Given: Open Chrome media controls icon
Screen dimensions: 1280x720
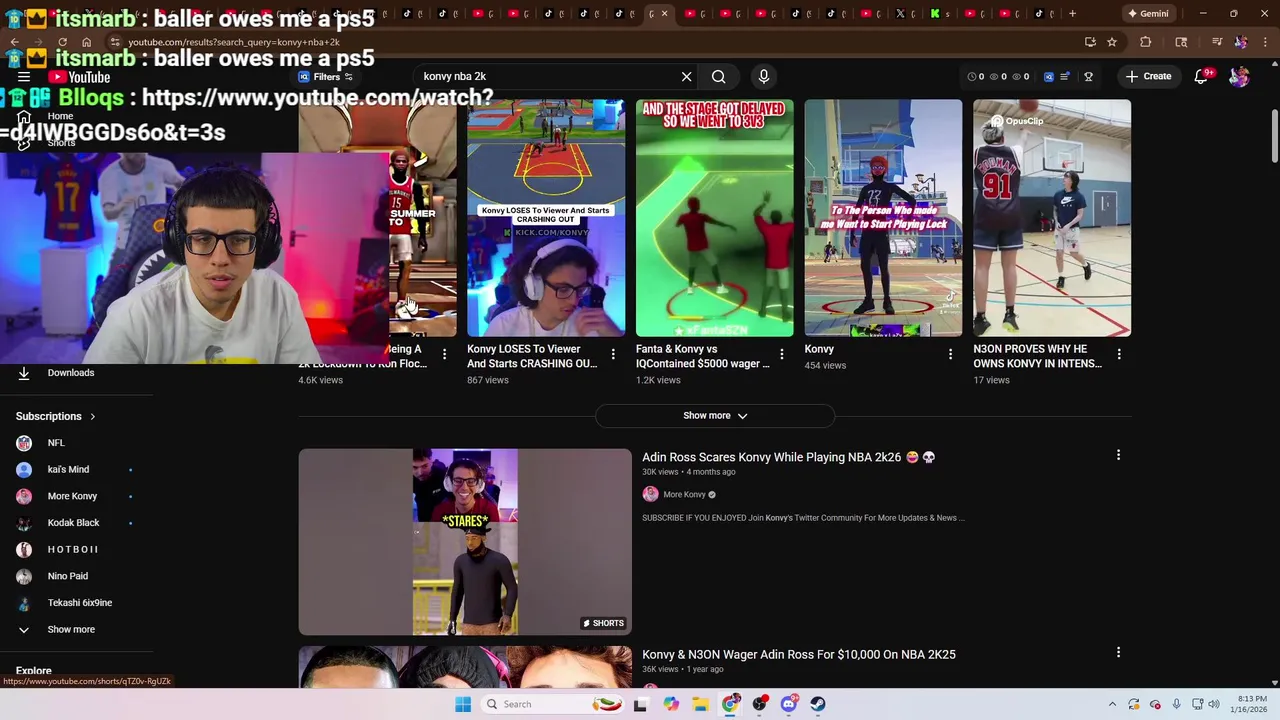Looking at the screenshot, I should 1217,42.
